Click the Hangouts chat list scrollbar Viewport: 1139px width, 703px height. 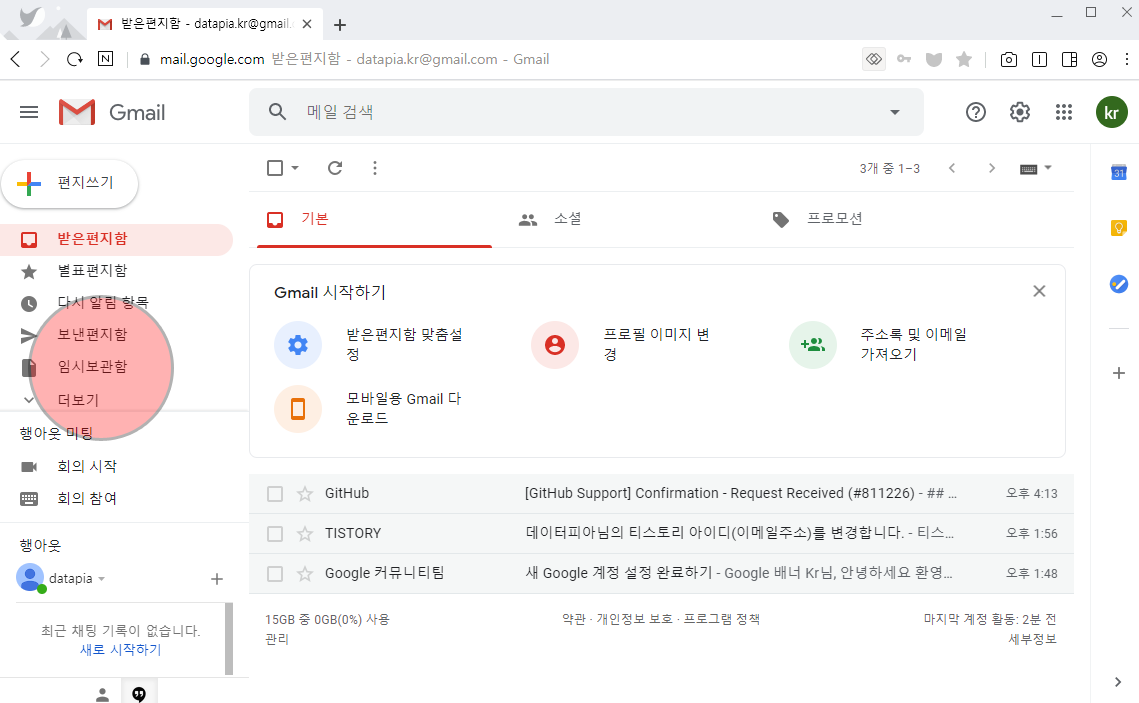229,639
